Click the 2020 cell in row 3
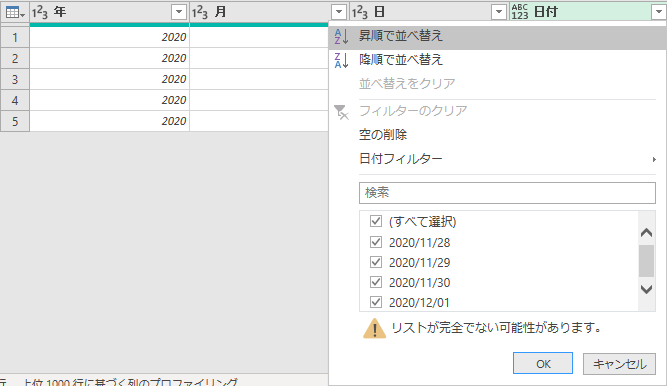Viewport: 667px width, 386px height. [x=109, y=79]
